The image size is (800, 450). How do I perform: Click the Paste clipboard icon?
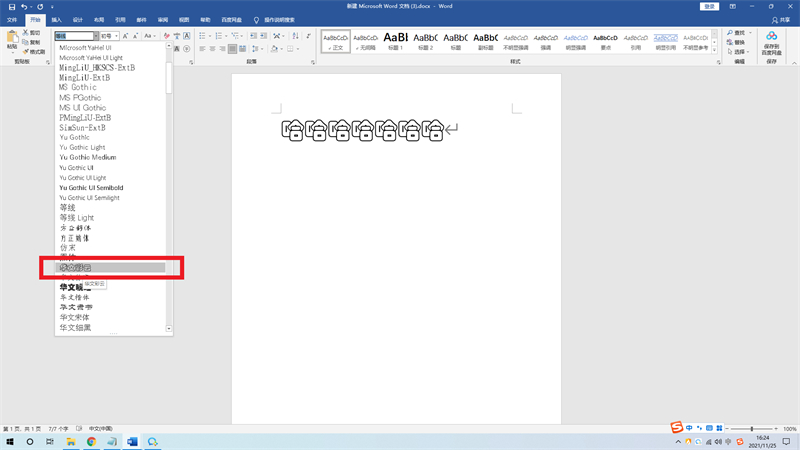pos(12,39)
